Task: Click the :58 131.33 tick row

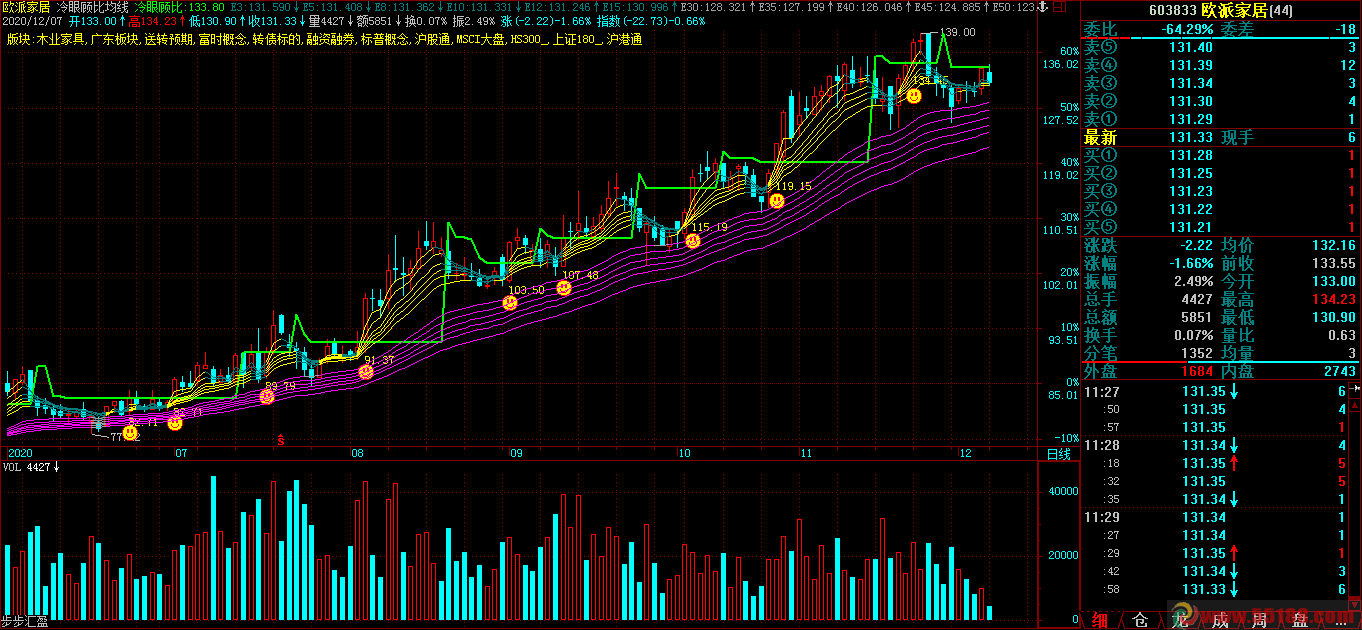Action: point(1216,589)
